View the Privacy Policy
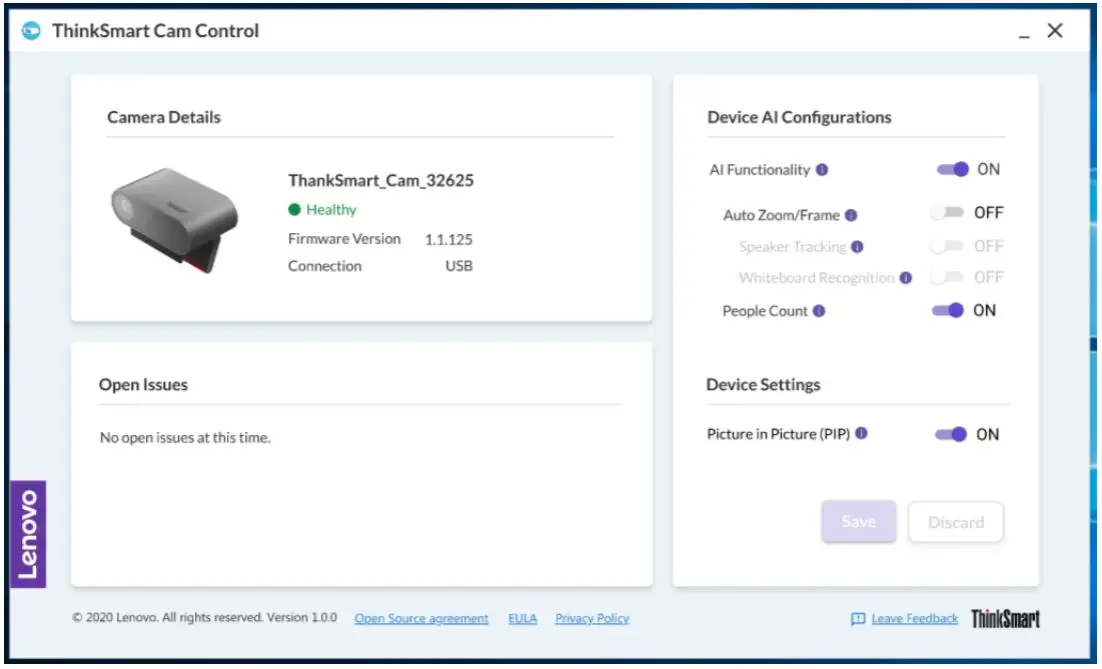Image resolution: width=1102 pixels, height=669 pixels. pos(591,618)
